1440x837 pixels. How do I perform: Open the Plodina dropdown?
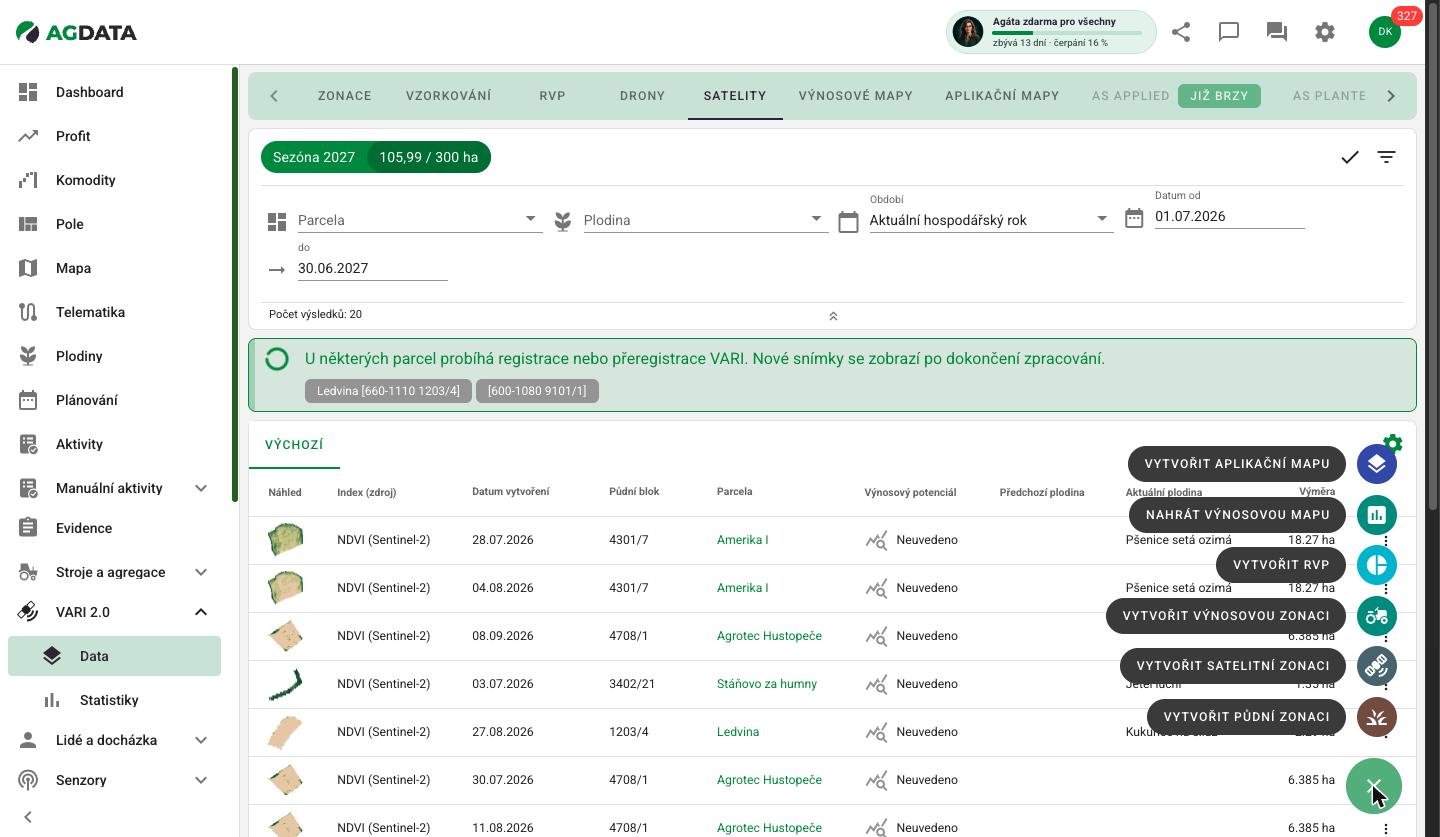[706, 220]
